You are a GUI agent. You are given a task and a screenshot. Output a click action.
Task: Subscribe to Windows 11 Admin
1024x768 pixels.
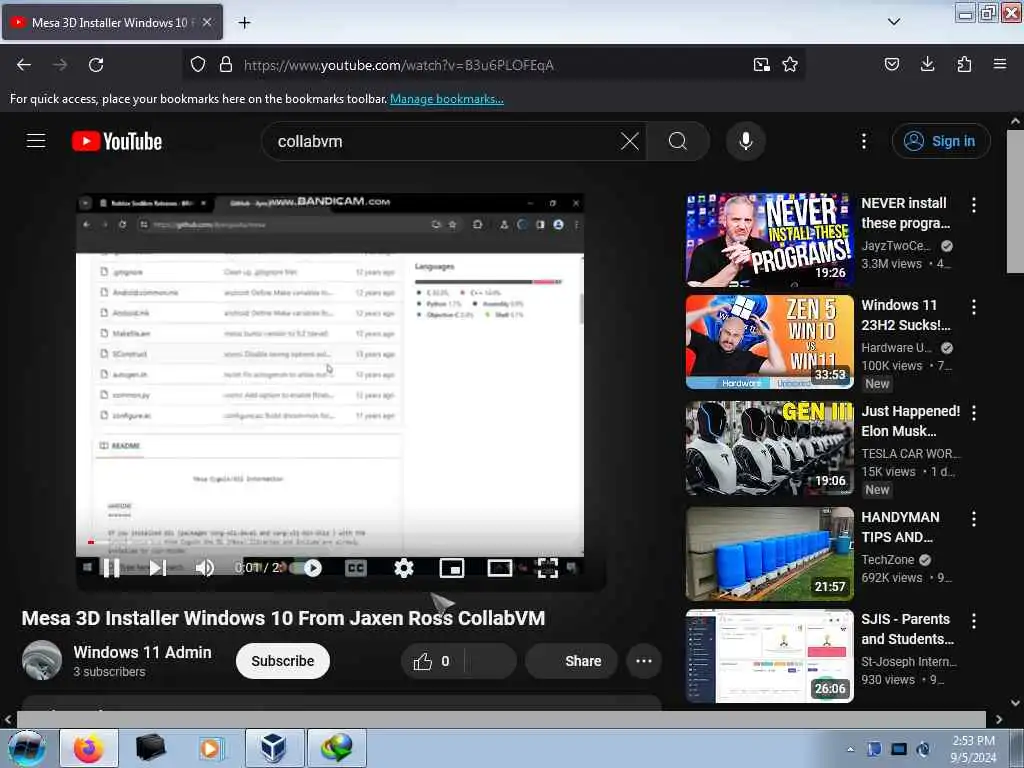[283, 661]
